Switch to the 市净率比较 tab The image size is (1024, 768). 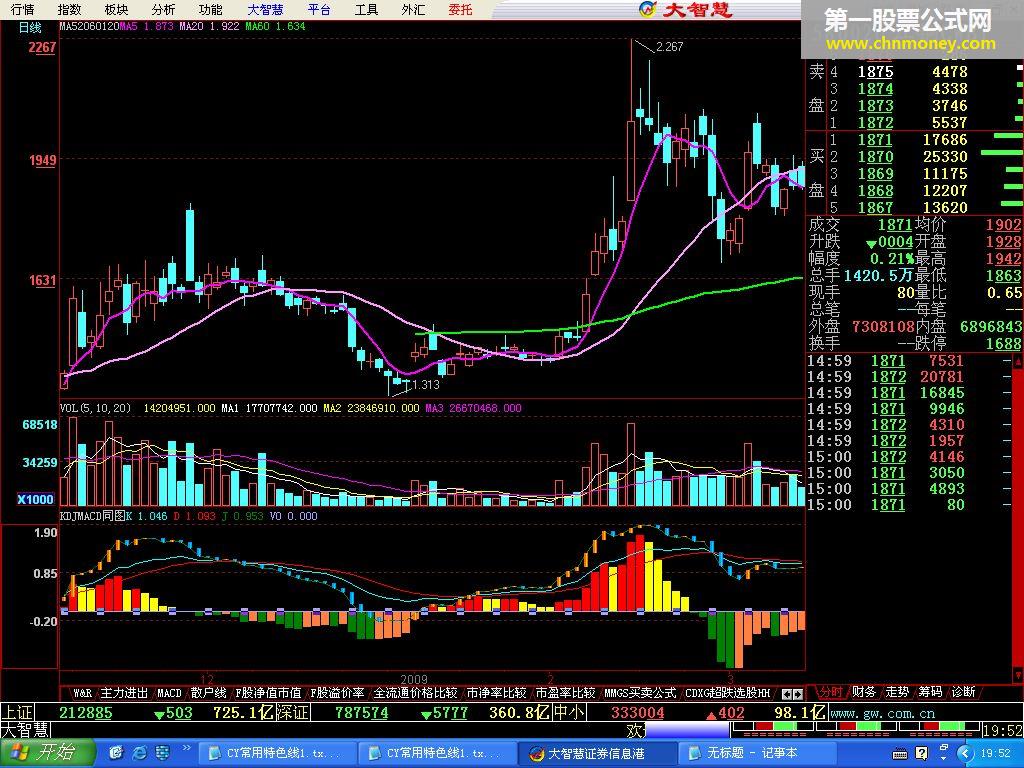coord(496,693)
